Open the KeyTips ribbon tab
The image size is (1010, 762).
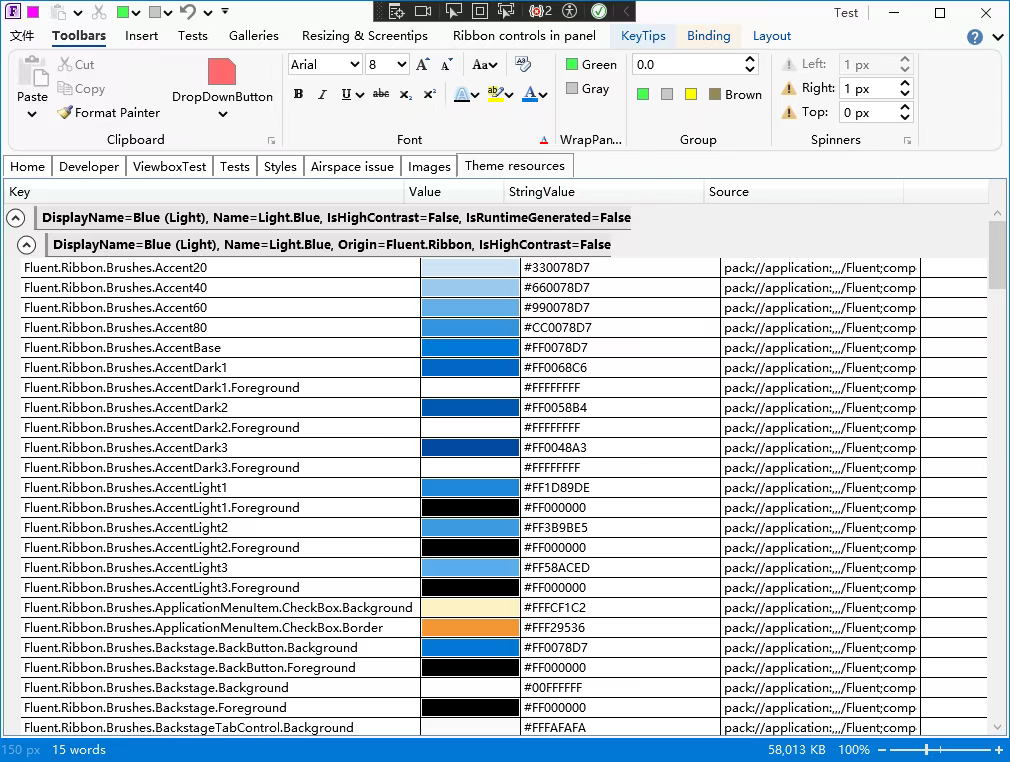643,35
